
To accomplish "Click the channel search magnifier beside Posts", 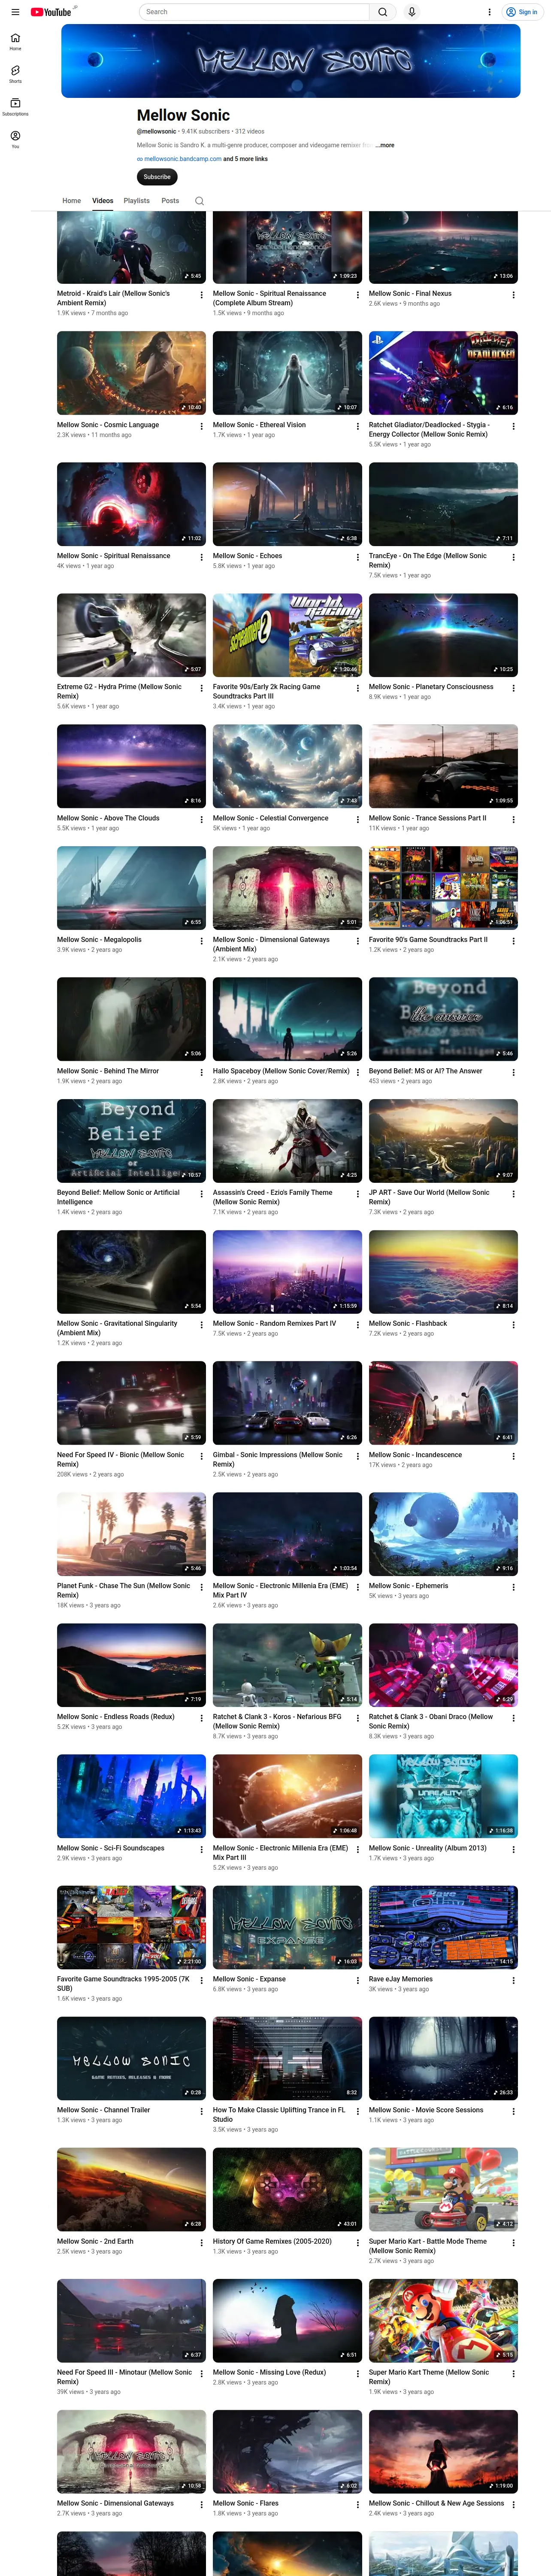I will tap(199, 201).
